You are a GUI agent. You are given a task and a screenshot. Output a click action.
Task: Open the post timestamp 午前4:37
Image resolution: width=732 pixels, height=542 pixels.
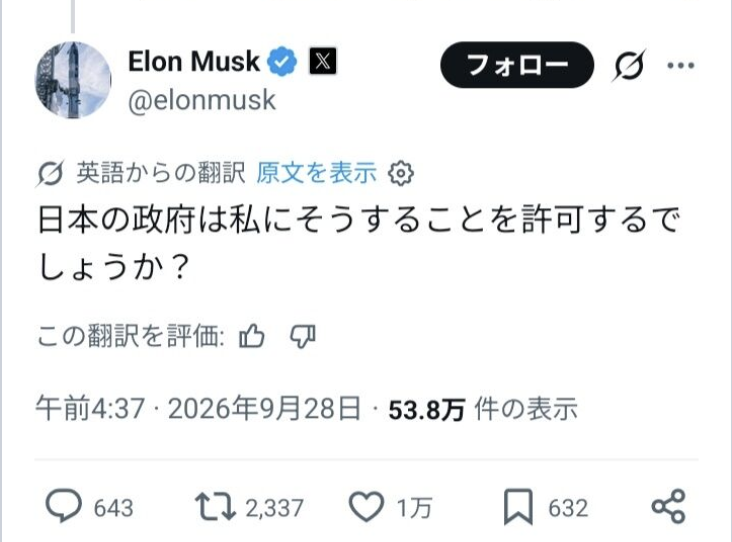pos(90,408)
